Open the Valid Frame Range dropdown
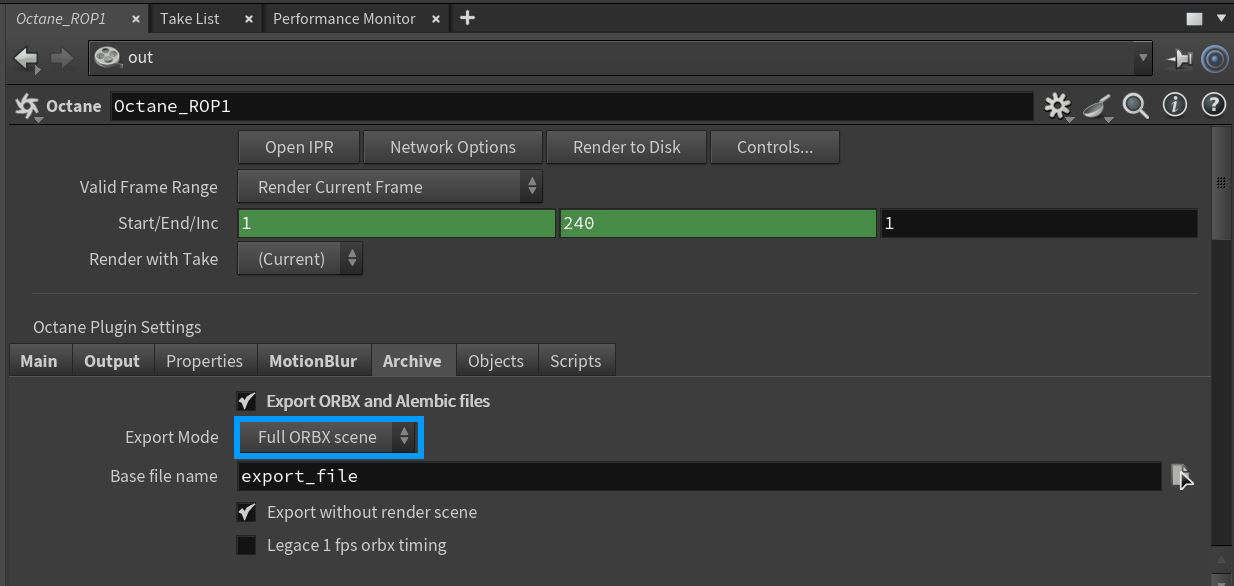Viewport: 1234px width, 586px height. pyautogui.click(x=390, y=187)
